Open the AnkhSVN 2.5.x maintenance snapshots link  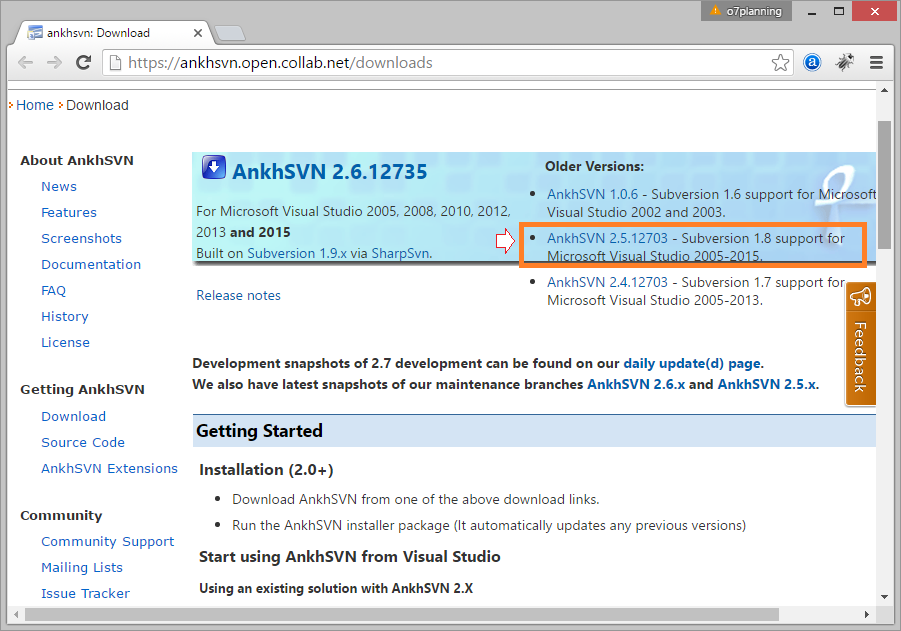[767, 384]
